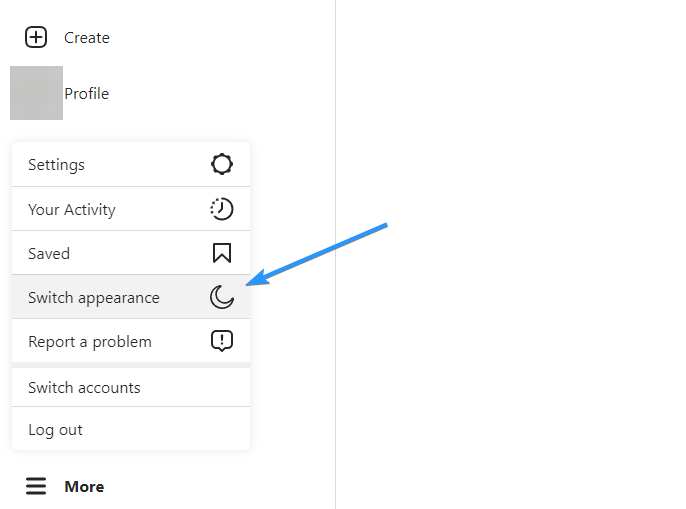Open the Create post label
Image resolution: width=686 pixels, height=509 pixels.
tap(87, 38)
